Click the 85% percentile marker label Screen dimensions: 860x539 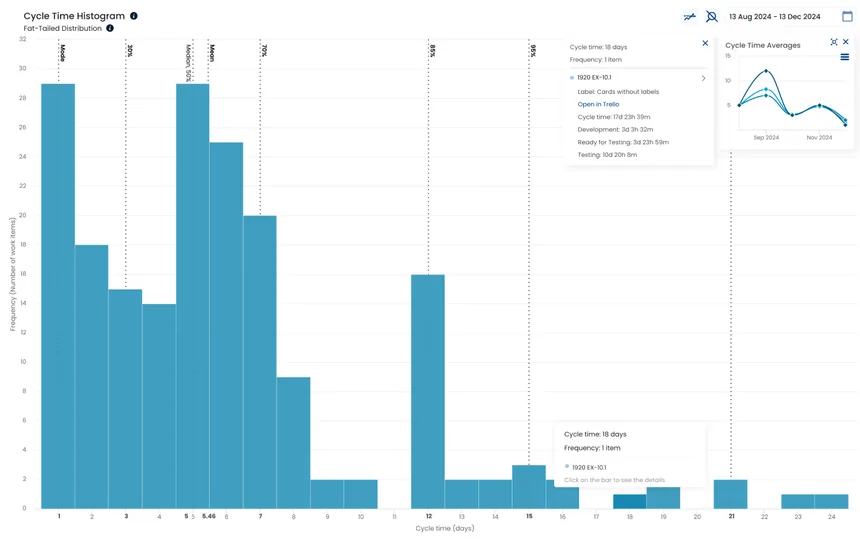pos(433,50)
